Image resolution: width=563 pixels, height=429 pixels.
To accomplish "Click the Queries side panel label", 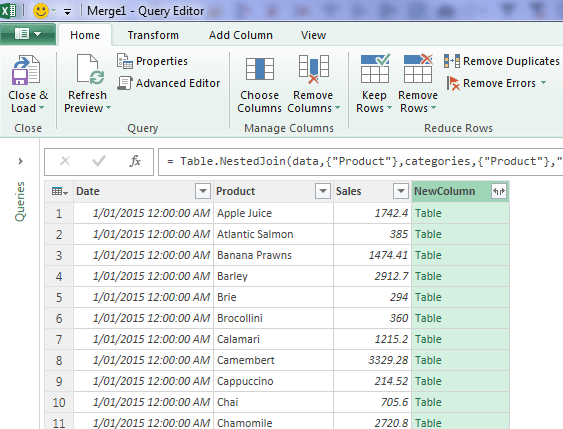I will point(20,202).
